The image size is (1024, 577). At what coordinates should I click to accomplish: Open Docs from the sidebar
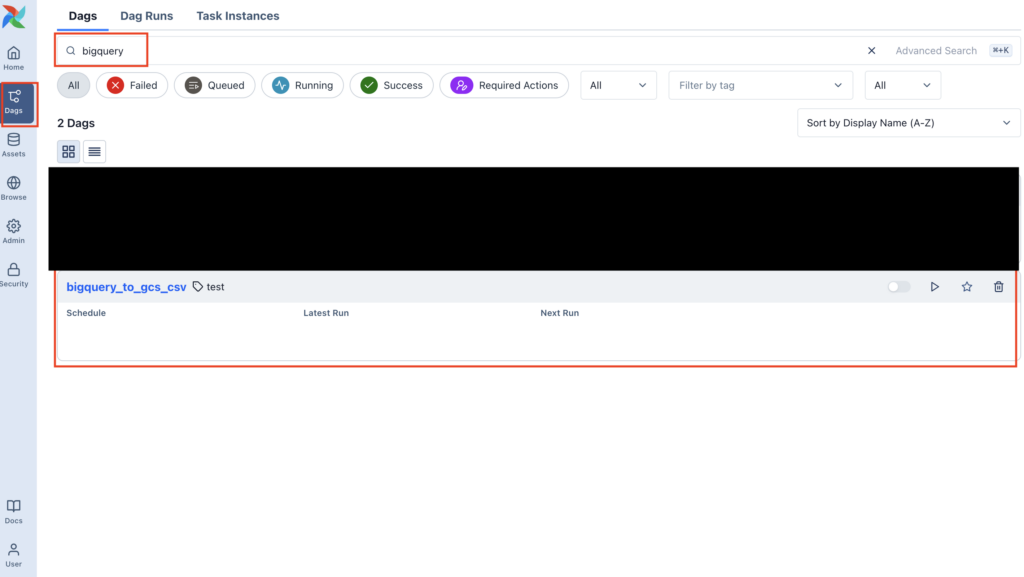coord(14,512)
